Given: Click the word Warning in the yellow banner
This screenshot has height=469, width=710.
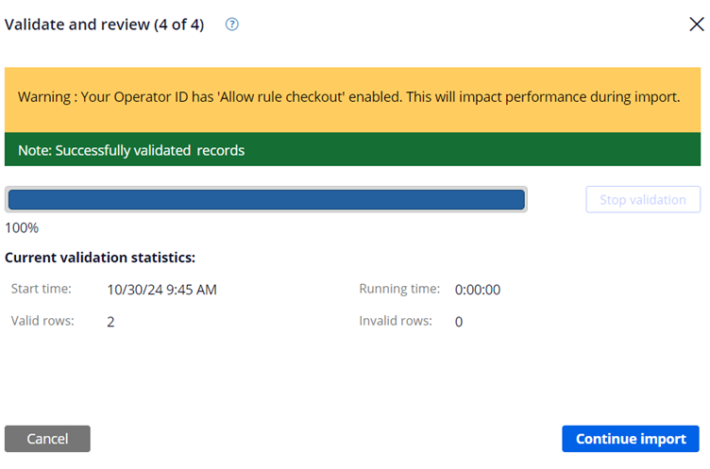Looking at the screenshot, I should click(45, 98).
